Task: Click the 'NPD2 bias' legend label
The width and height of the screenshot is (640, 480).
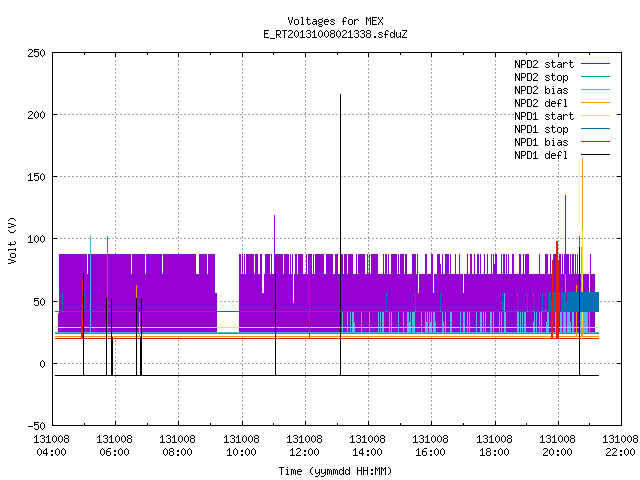Action: click(541, 90)
